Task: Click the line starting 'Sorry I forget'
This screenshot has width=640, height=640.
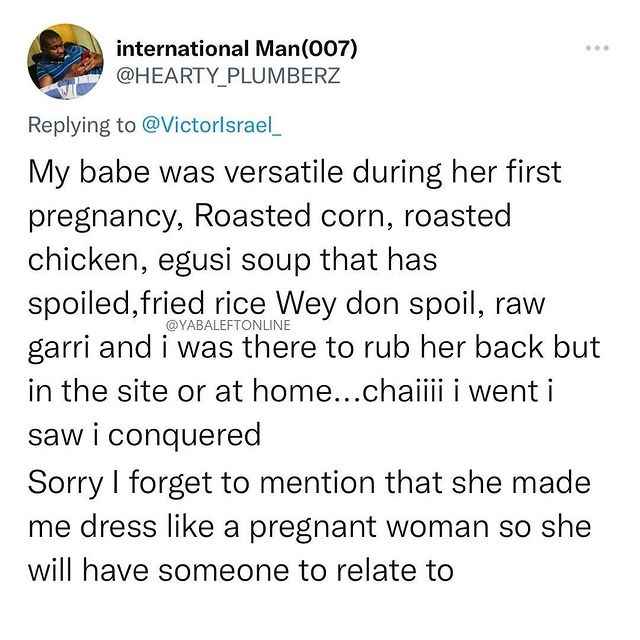Action: click(309, 483)
